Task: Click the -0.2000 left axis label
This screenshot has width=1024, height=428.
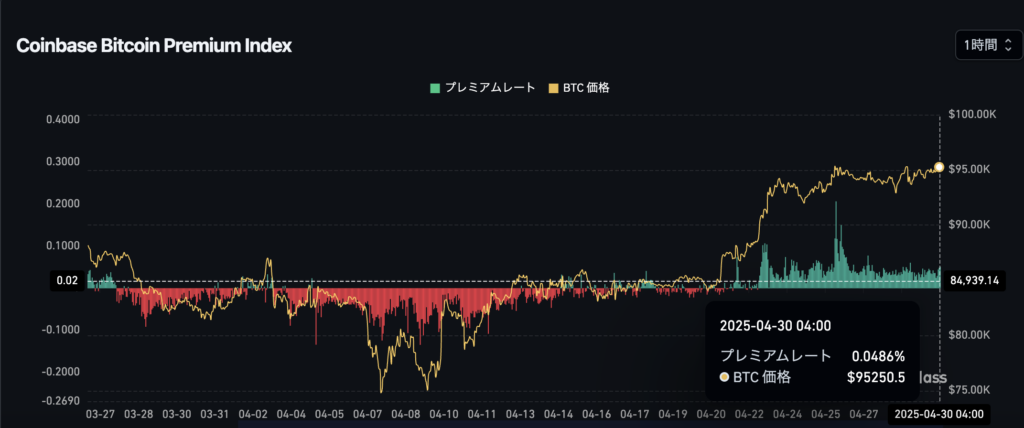Action: [61, 372]
